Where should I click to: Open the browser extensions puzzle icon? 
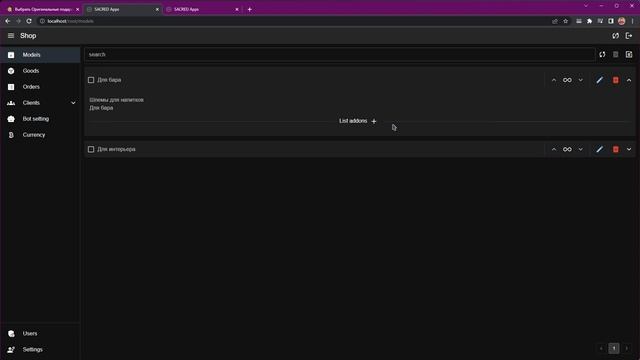589,21
